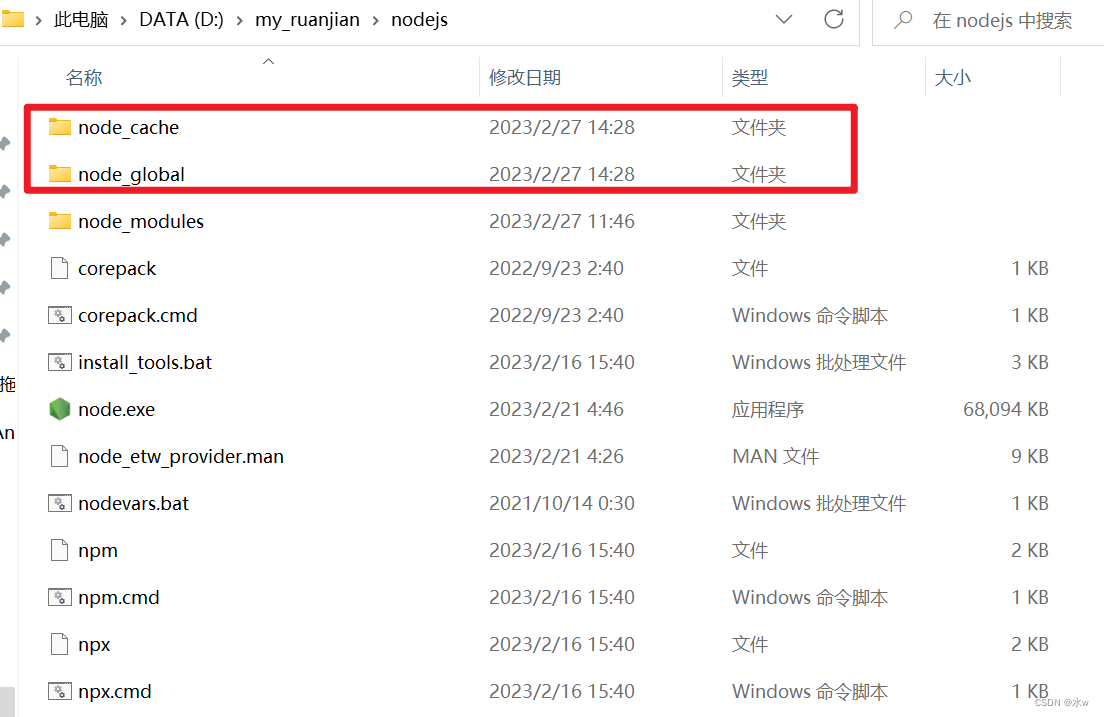Viewport: 1104px width, 717px height.
Task: Click the 3 KB size value
Action: pos(1029,362)
